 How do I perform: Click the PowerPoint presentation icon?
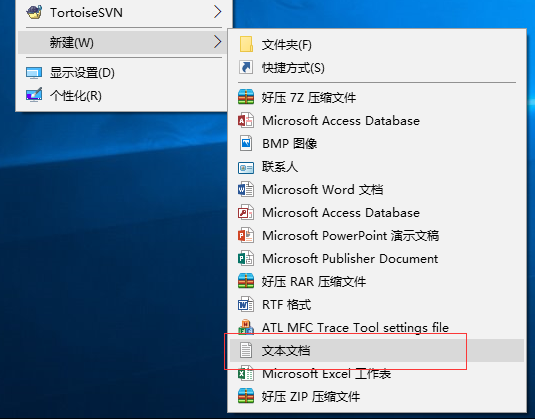click(246, 235)
